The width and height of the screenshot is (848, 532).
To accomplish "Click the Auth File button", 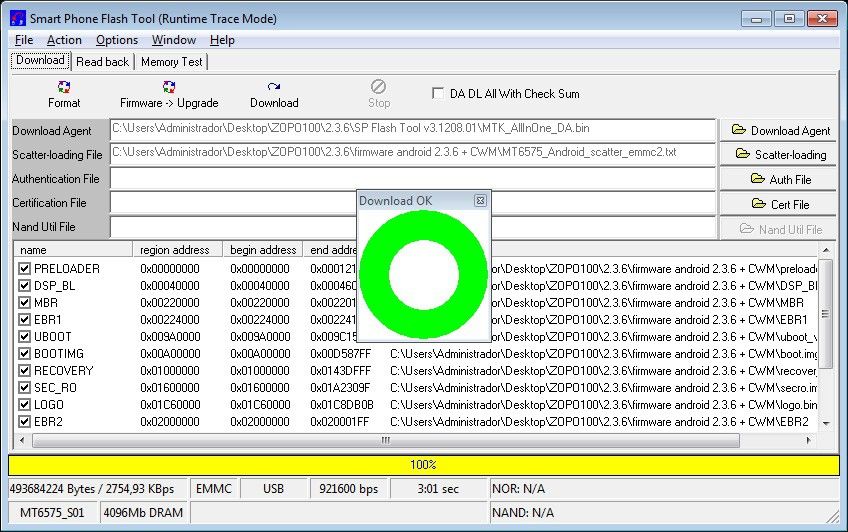I will tap(778, 179).
